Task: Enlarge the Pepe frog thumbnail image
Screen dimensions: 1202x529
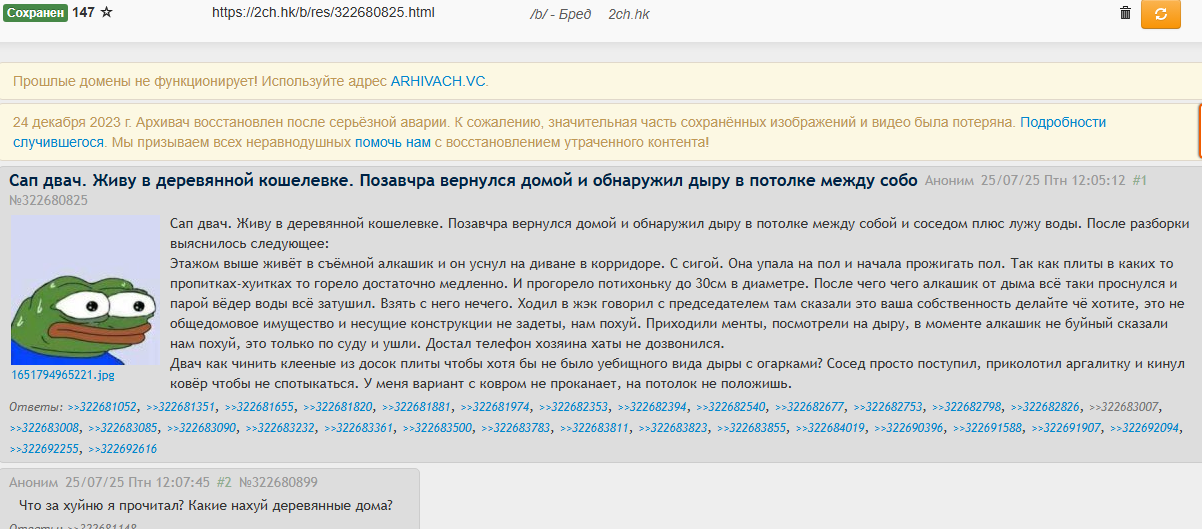Action: pos(85,290)
